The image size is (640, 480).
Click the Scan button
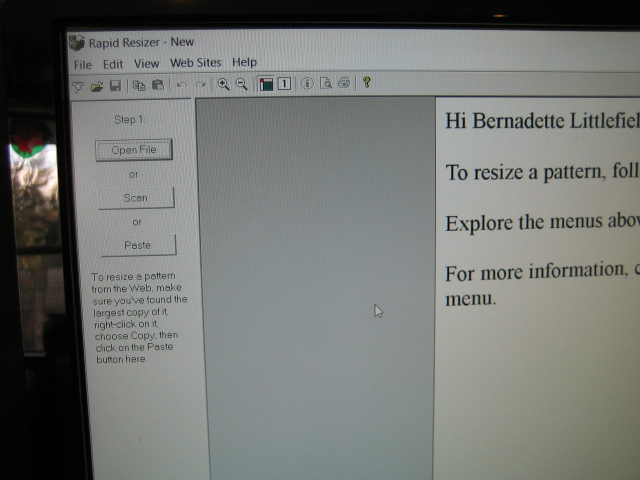(x=136, y=198)
